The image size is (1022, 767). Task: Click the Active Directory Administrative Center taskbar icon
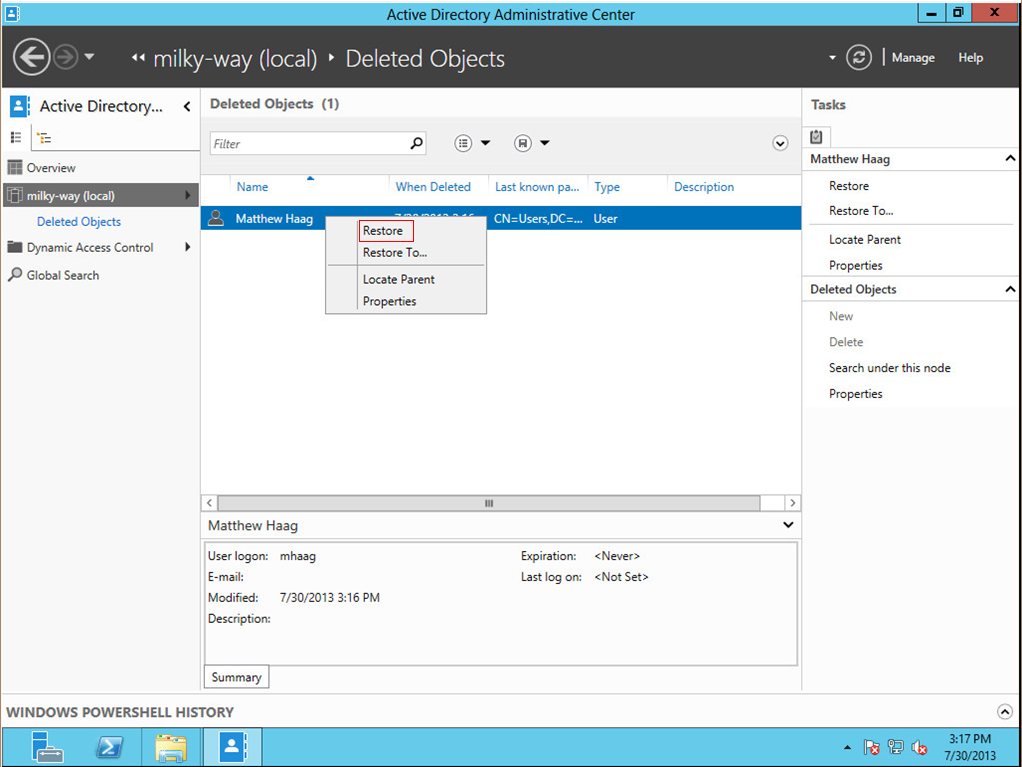click(233, 747)
